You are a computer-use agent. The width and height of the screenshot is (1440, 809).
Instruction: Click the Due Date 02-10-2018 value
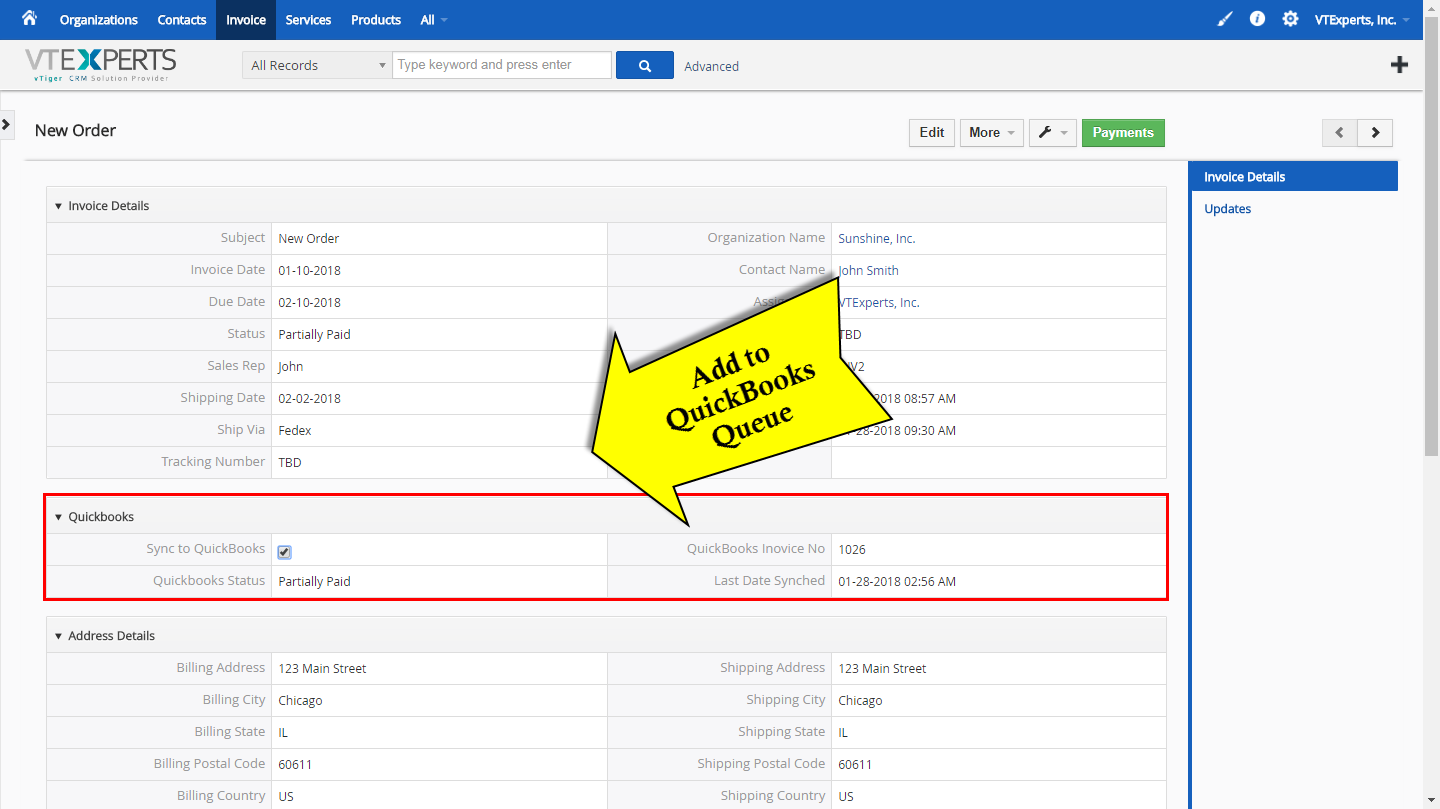click(x=310, y=302)
